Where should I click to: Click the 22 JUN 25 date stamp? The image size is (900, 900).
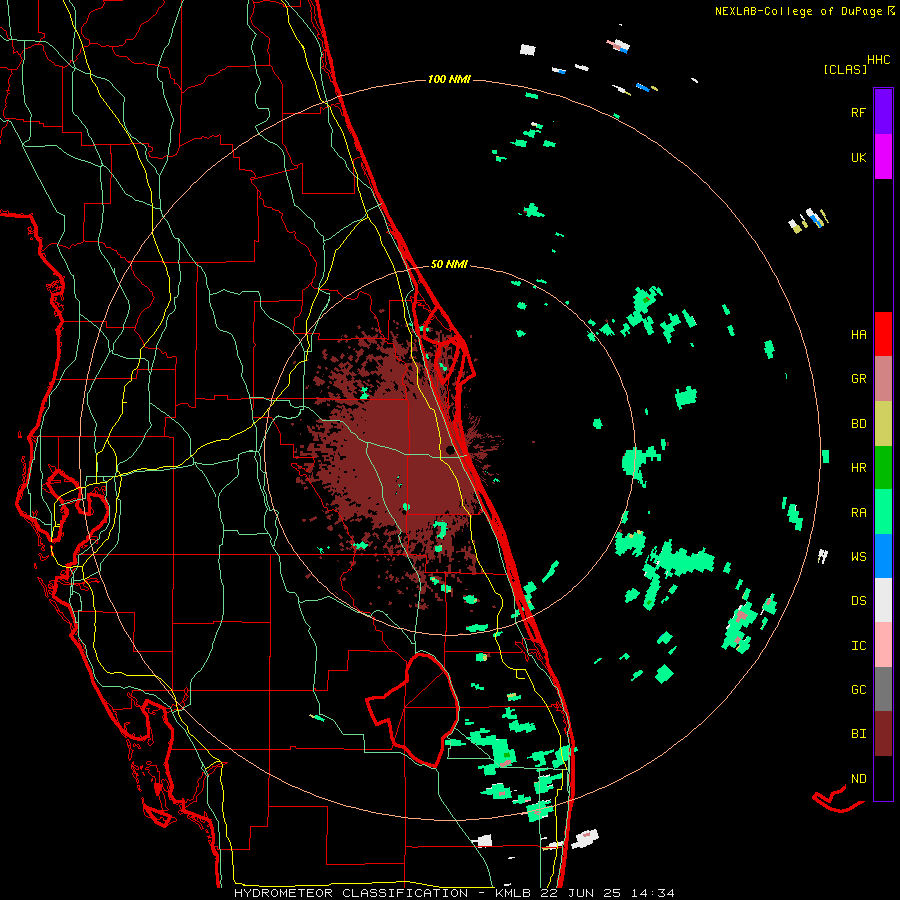(580, 893)
